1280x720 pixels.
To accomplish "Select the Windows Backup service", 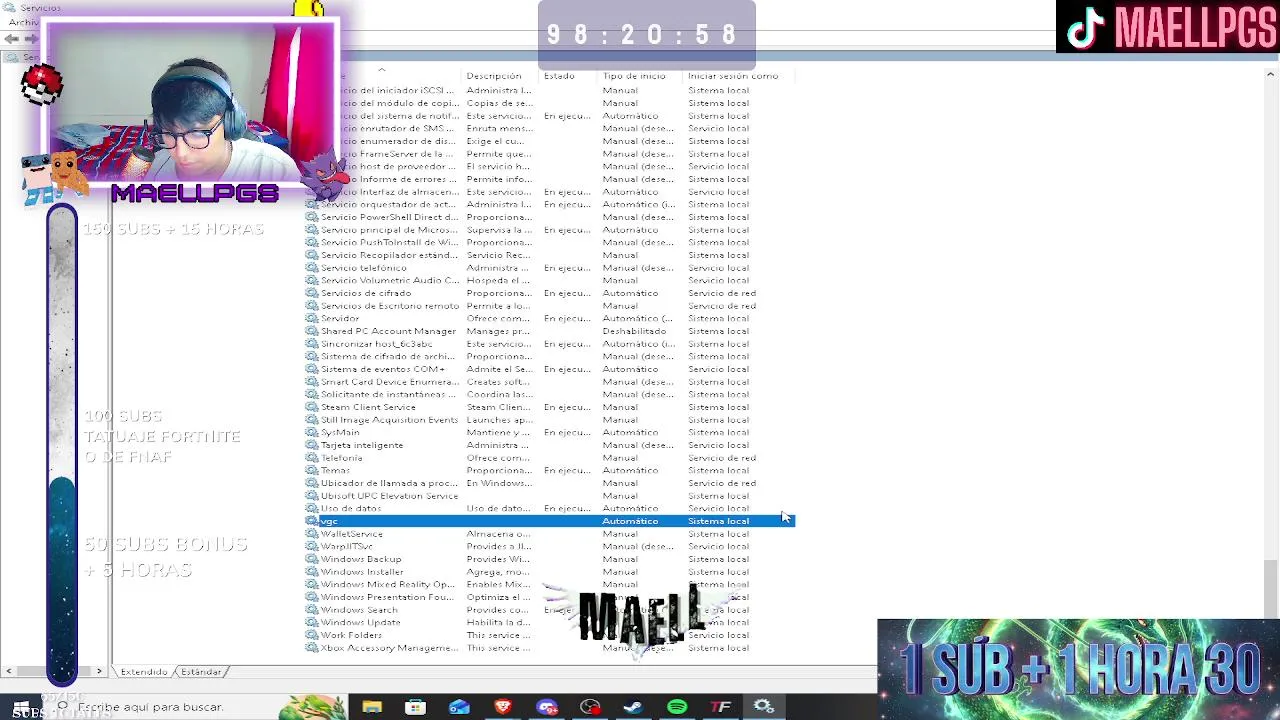I will pos(550,559).
